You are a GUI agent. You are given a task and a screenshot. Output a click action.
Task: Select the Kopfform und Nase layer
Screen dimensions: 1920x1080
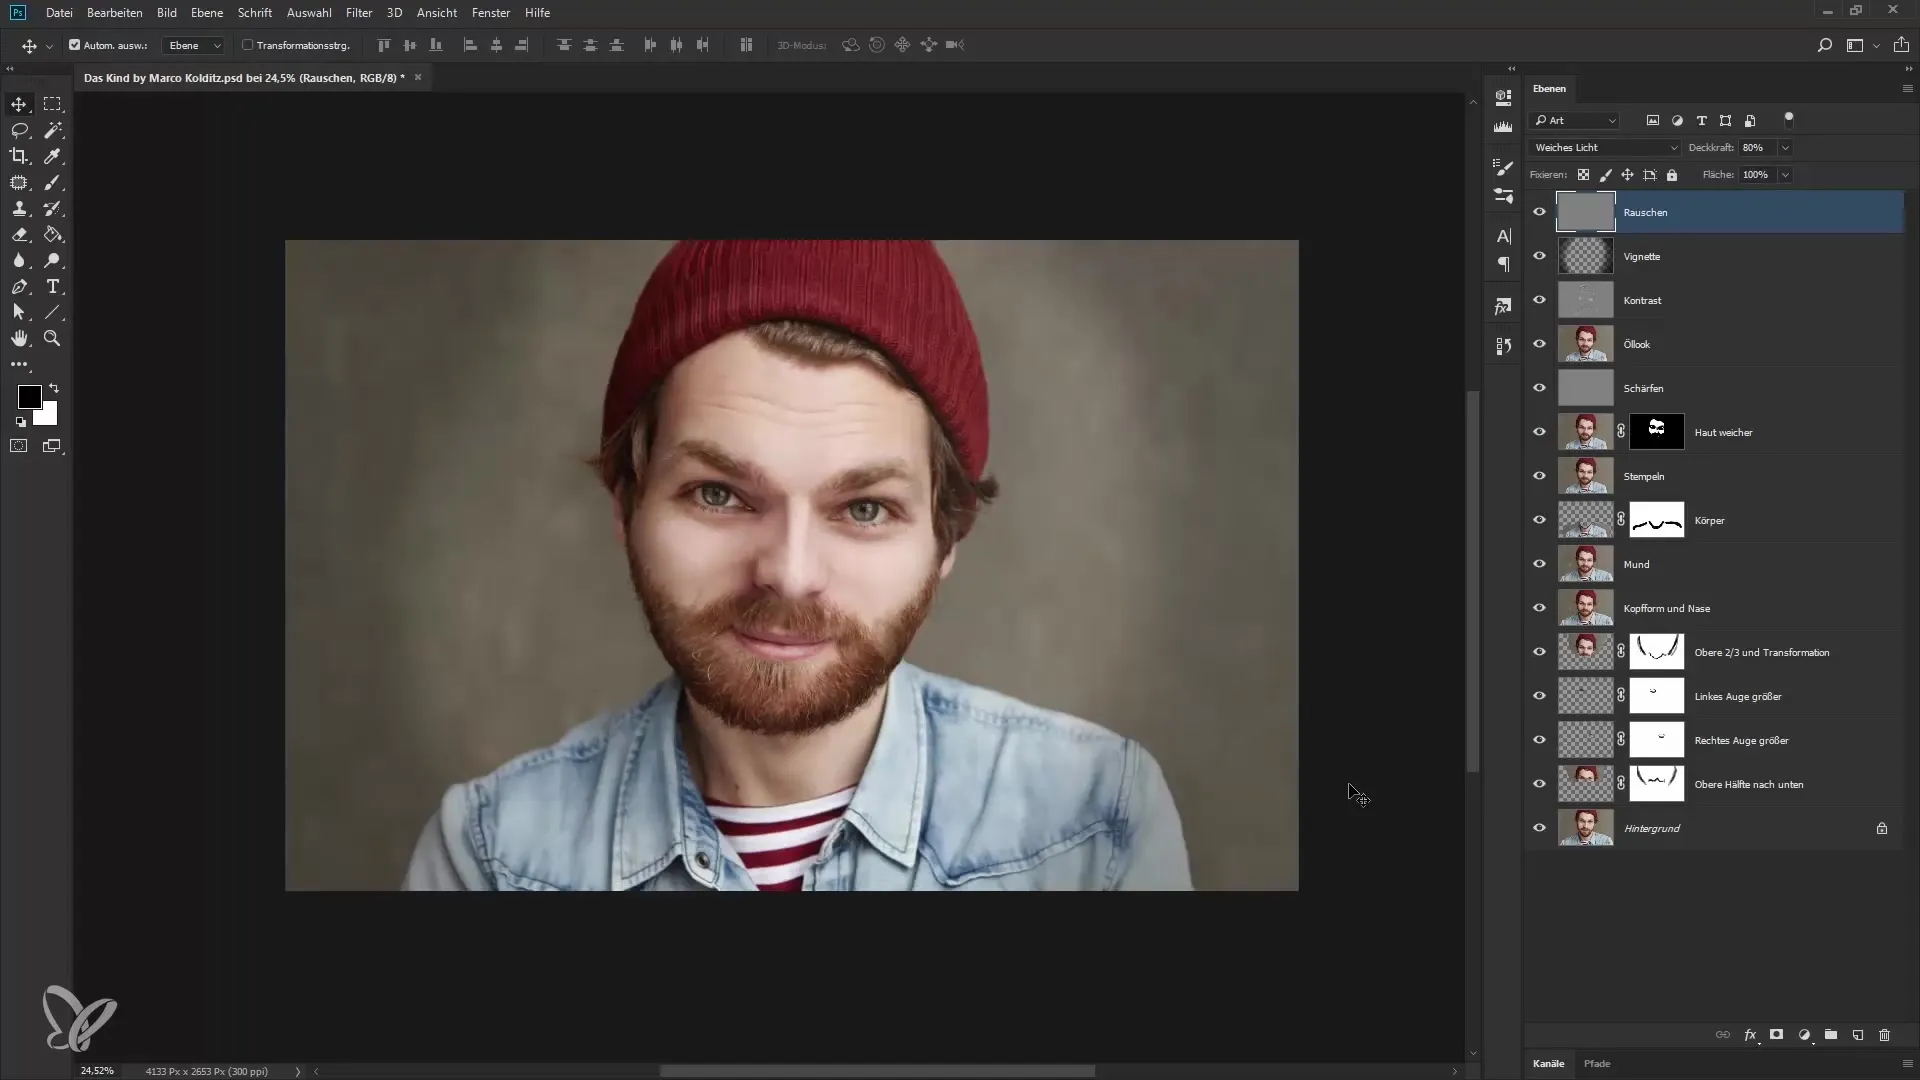(x=1715, y=608)
